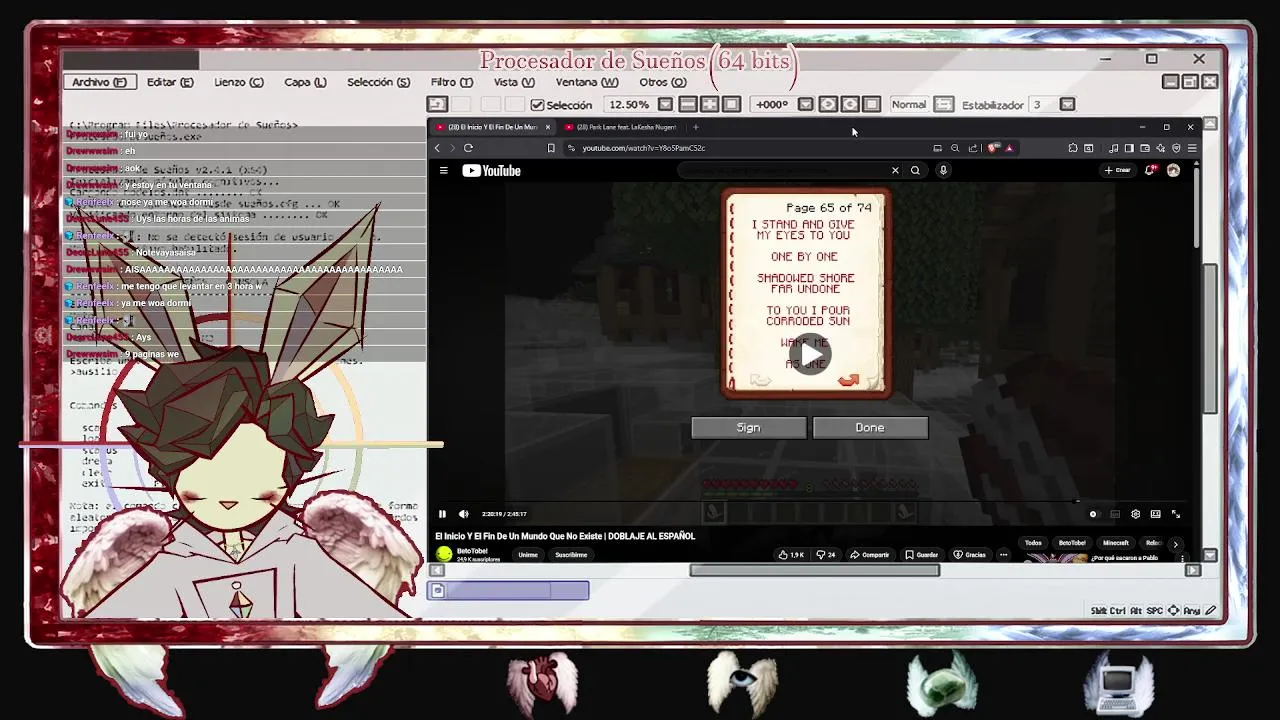The width and height of the screenshot is (1280, 720).
Task: Open the Lienzo menu
Action: (238, 82)
